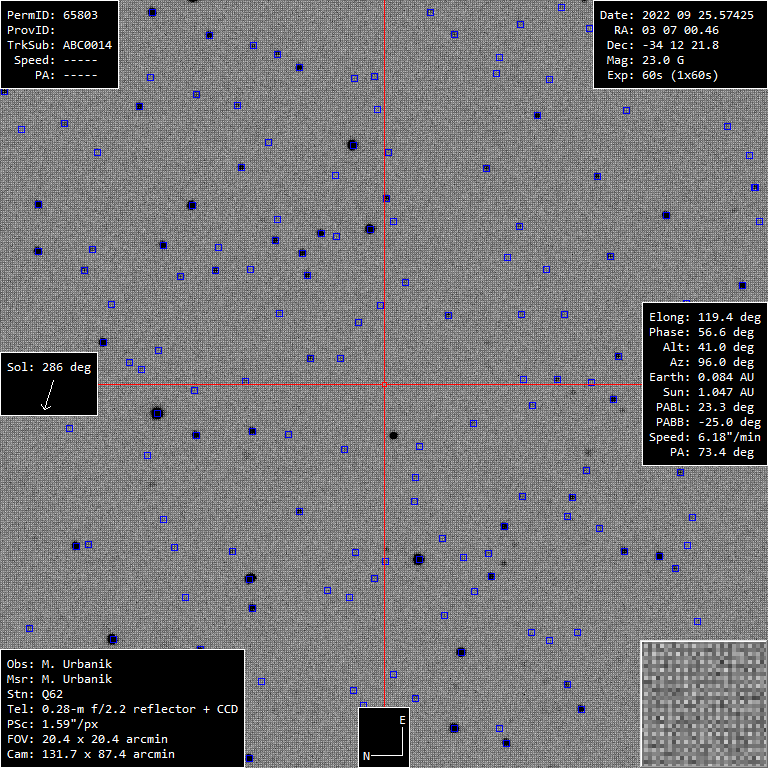Click the E label in compass box
Screen dimensions: 768x768
(401, 720)
